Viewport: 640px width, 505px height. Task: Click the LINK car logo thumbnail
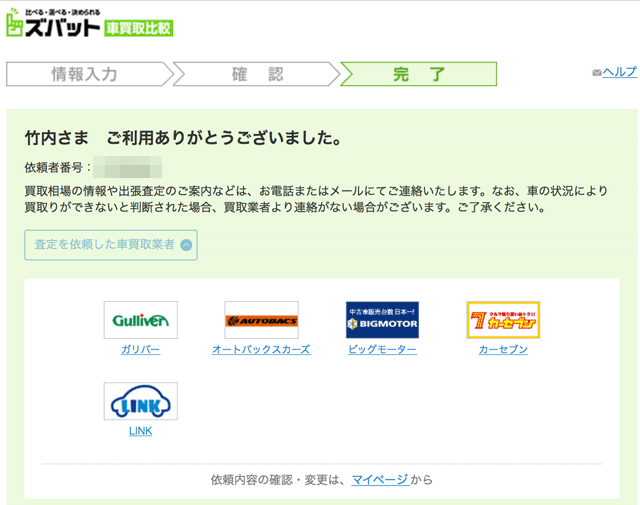(141, 401)
